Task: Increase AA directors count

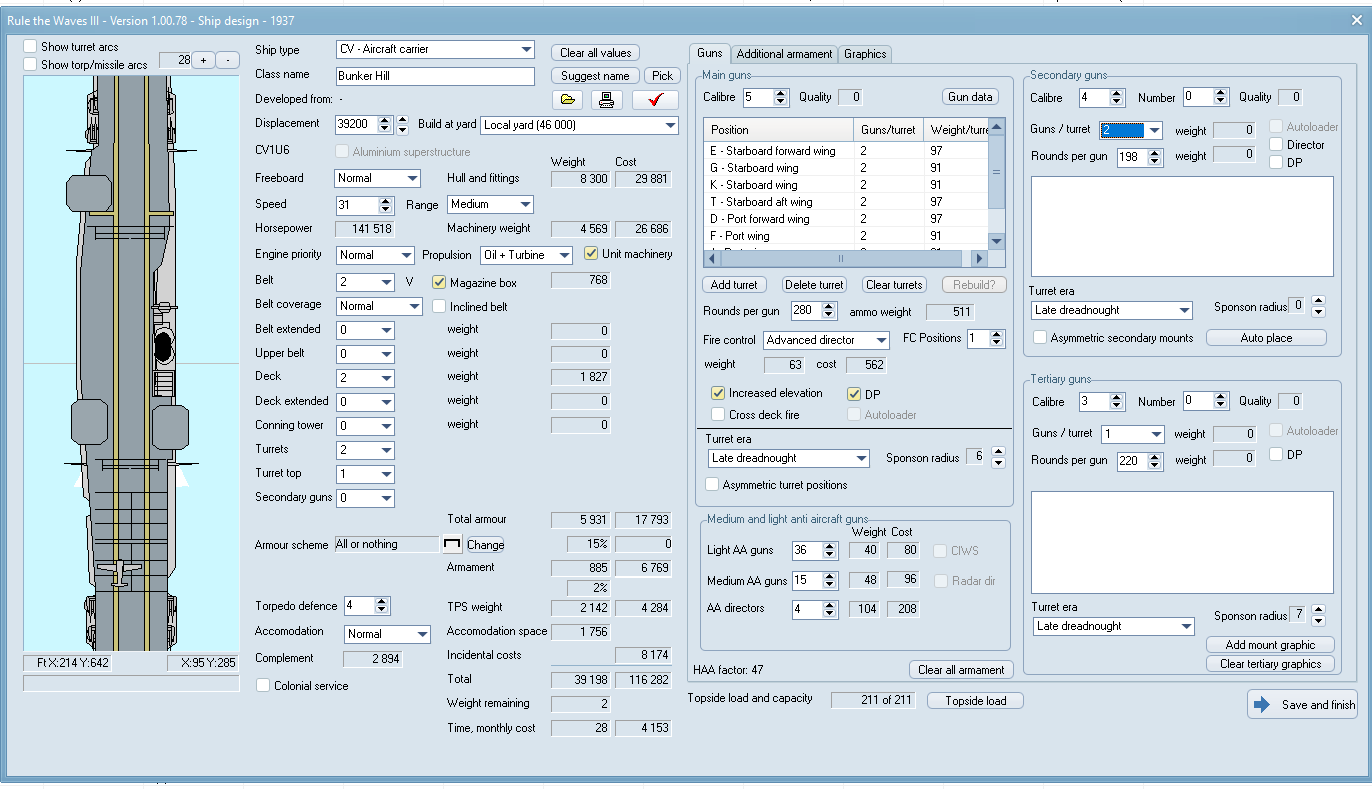Action: [829, 604]
